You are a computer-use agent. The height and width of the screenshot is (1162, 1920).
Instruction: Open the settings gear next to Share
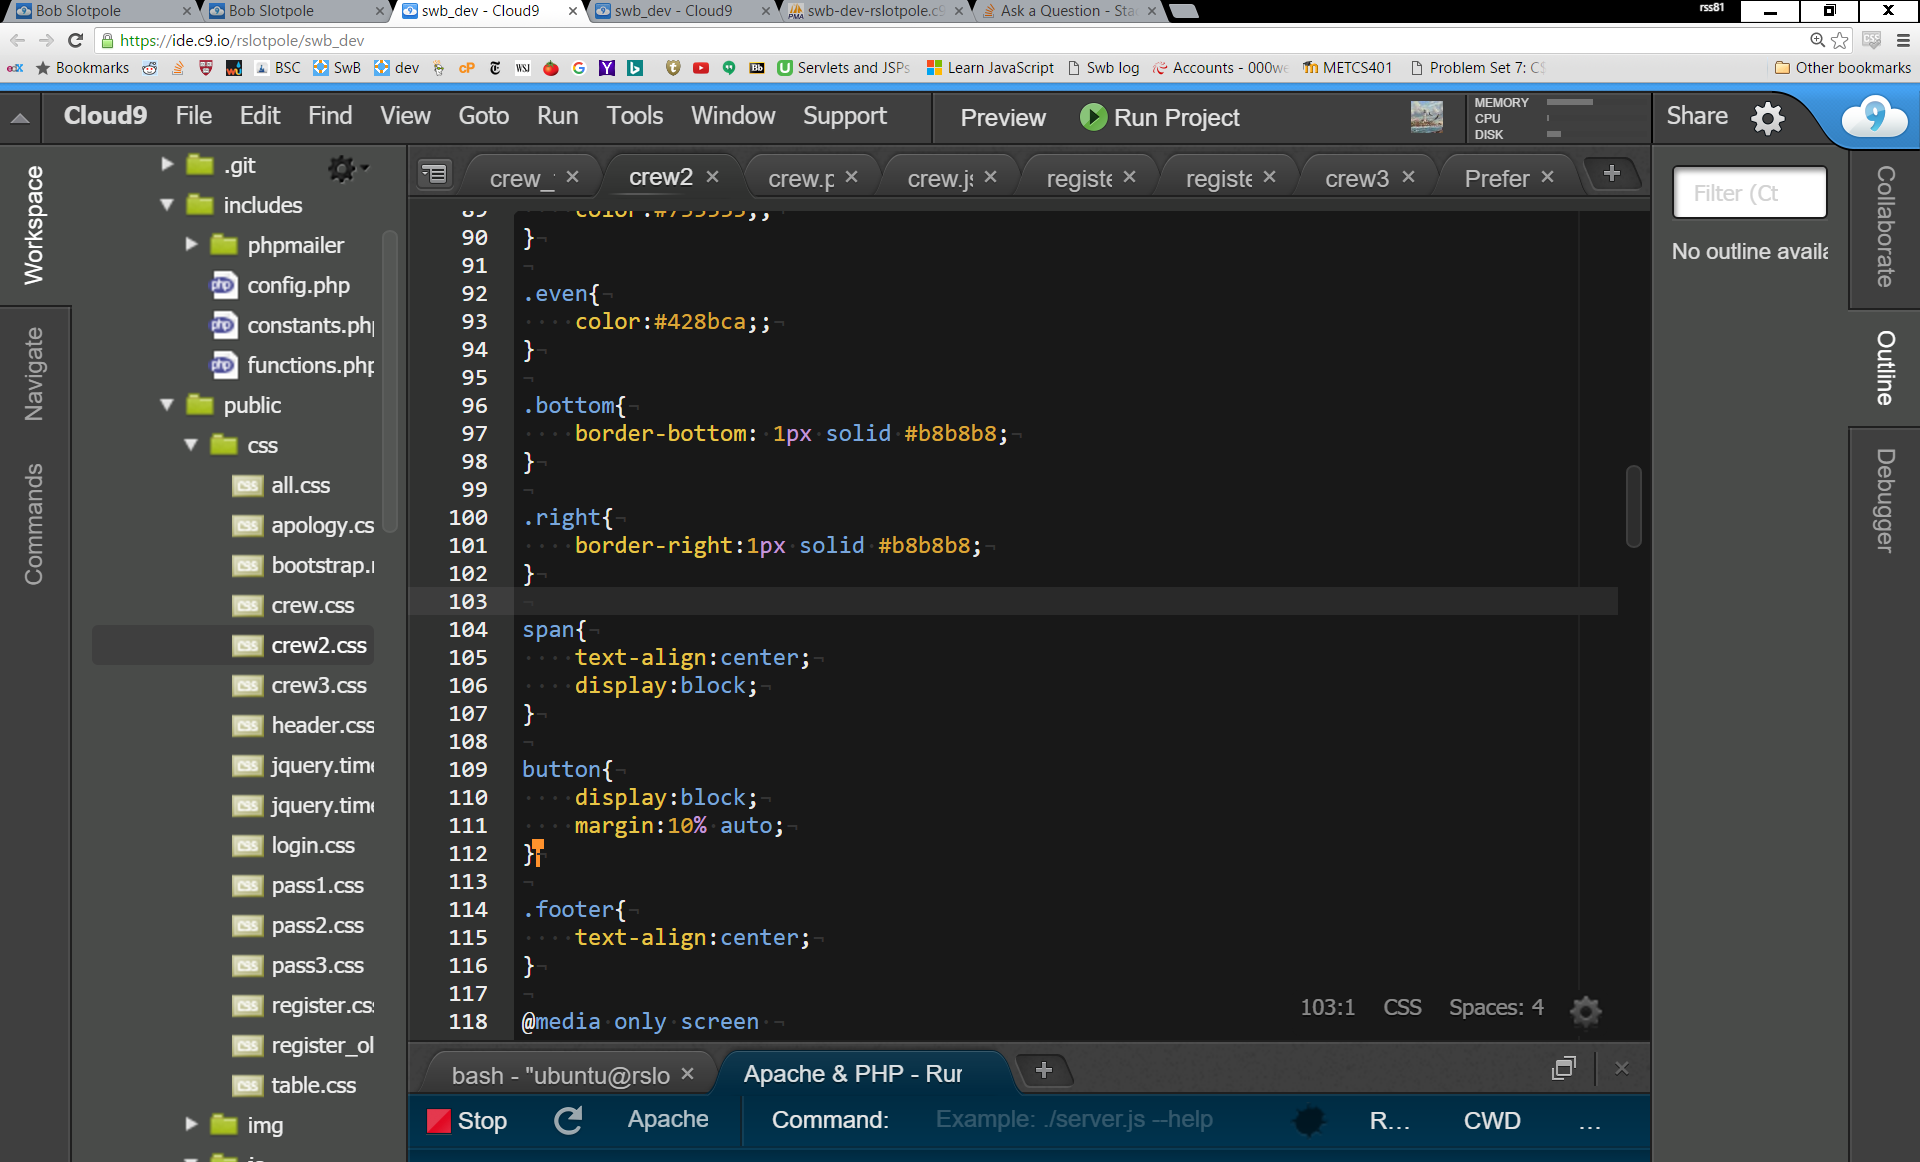click(x=1768, y=117)
